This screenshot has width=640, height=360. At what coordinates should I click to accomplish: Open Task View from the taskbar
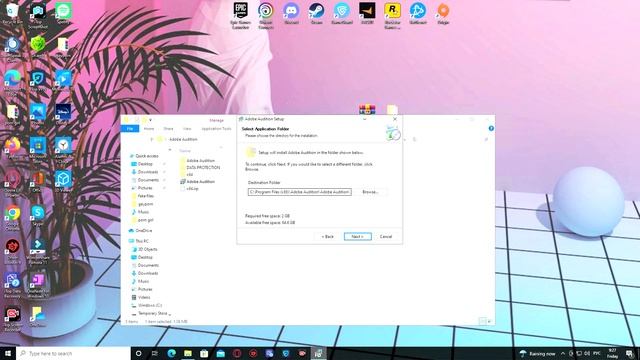coord(155,353)
